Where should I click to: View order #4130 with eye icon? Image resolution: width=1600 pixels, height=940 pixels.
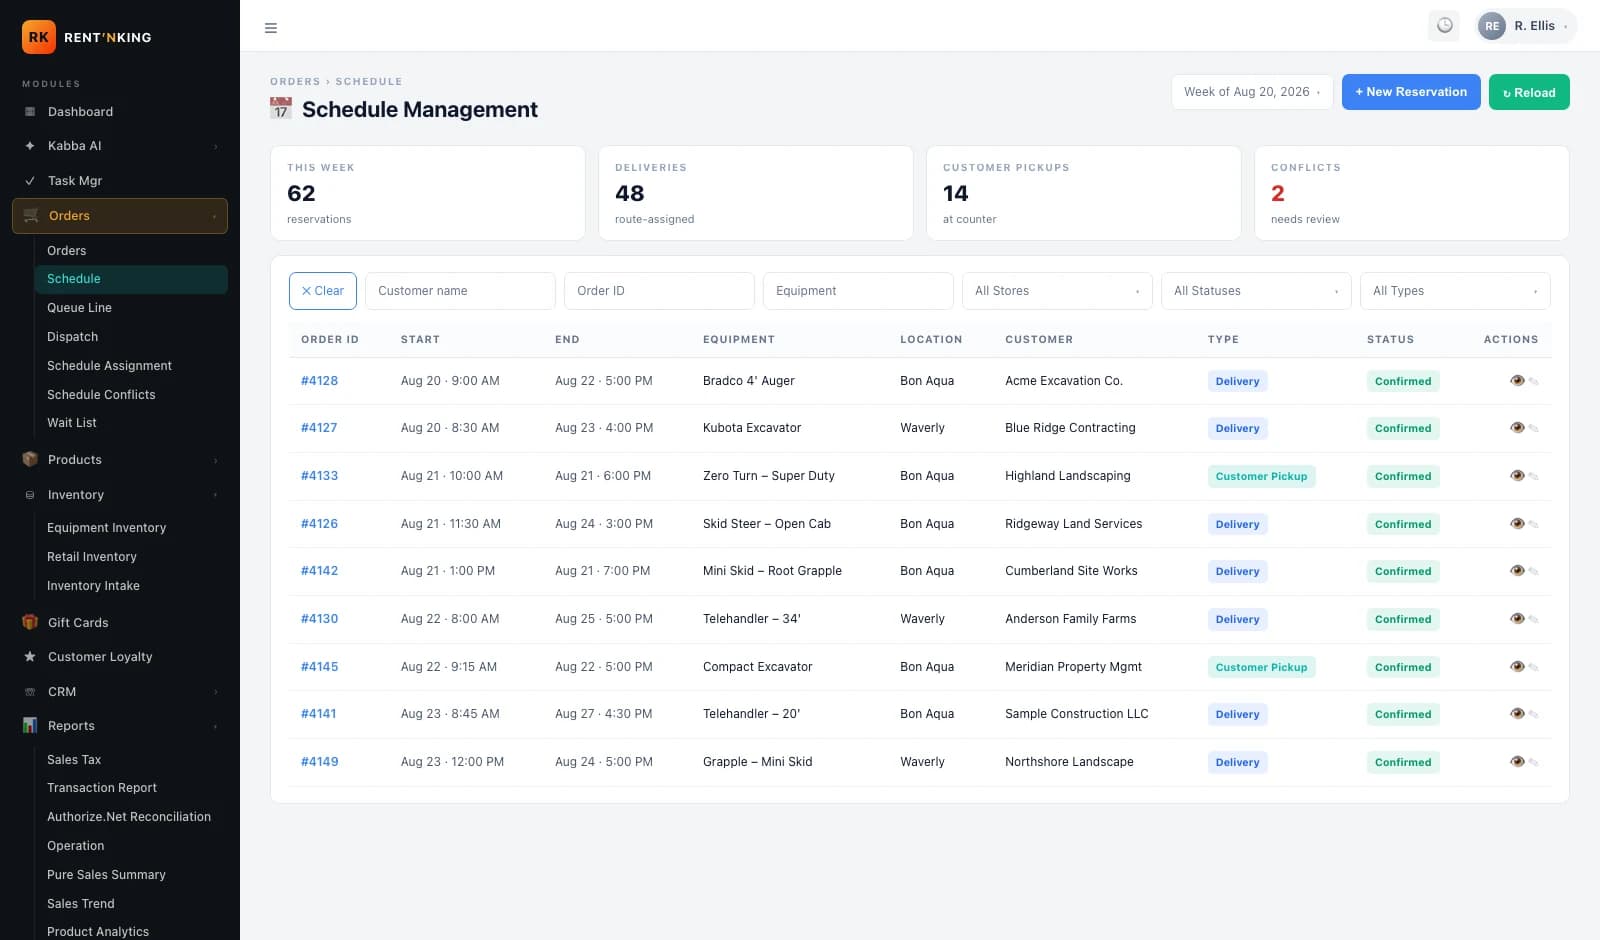(1517, 619)
